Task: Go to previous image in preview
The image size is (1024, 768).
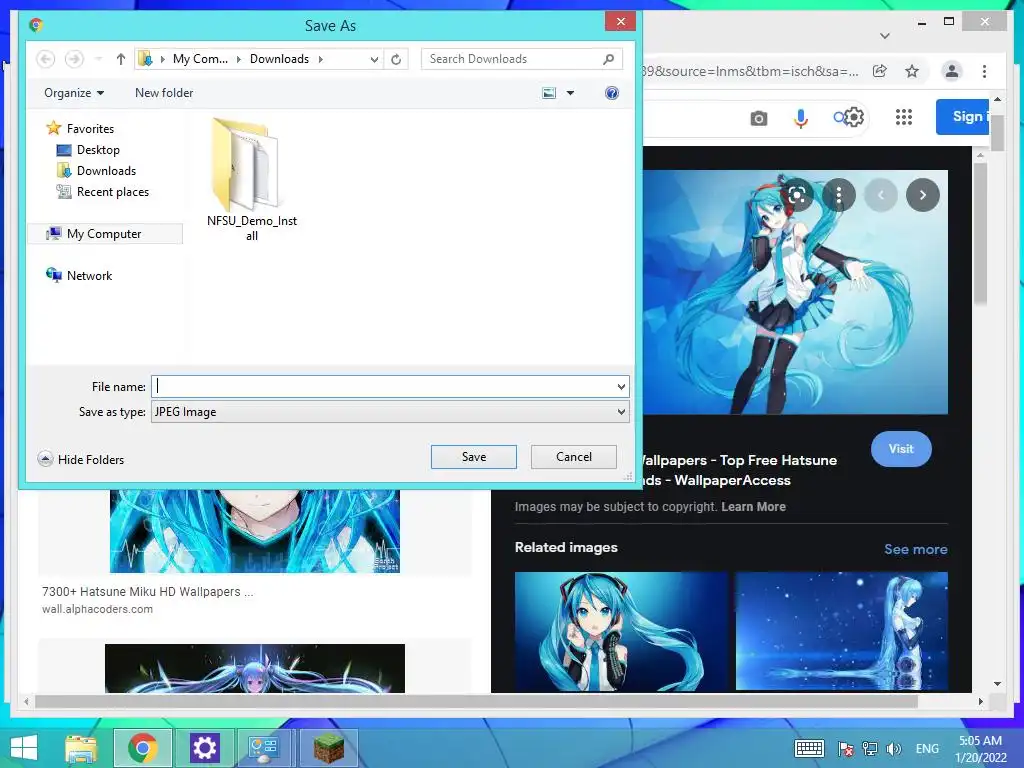Action: 880,195
